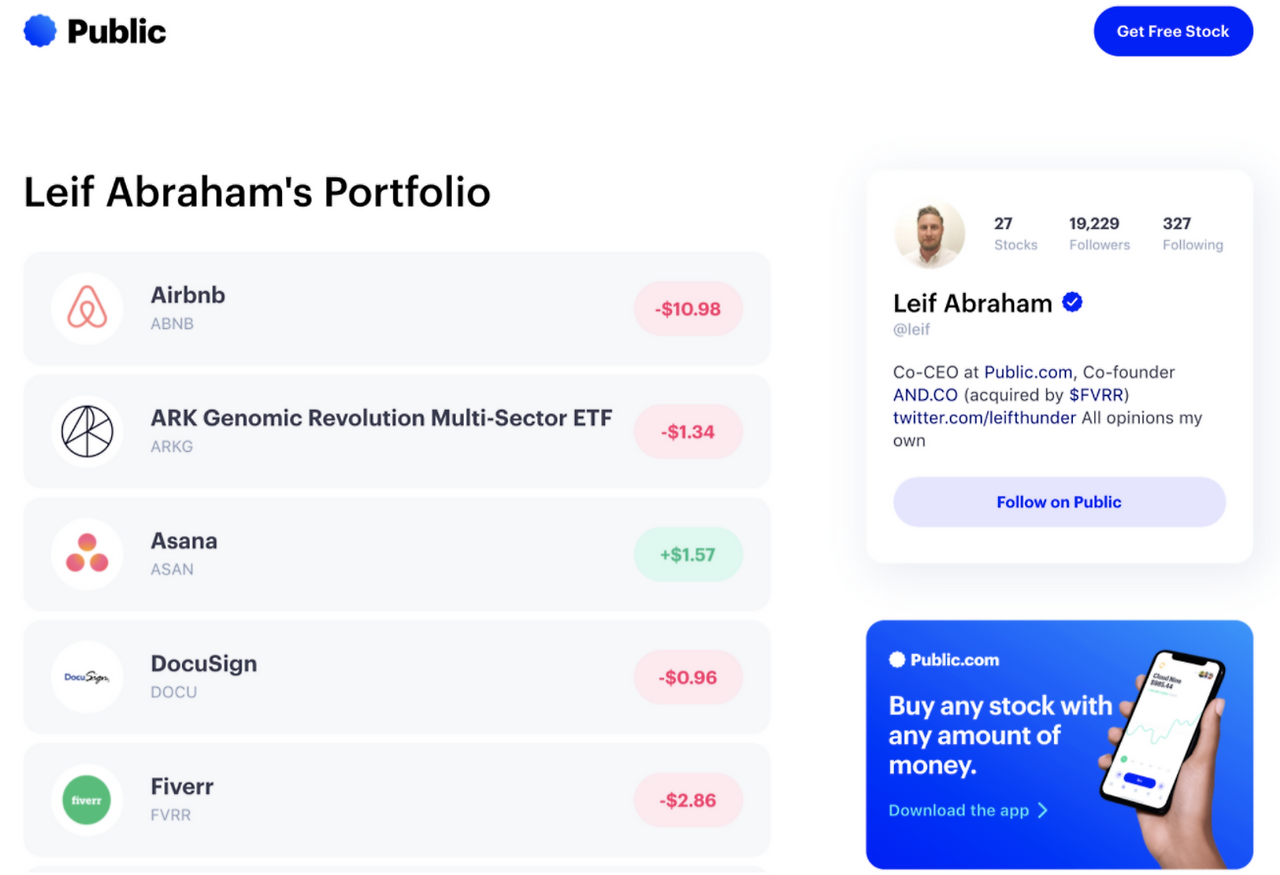
Task: Open the Airbnb logo icon
Action: pyautogui.click(x=87, y=308)
